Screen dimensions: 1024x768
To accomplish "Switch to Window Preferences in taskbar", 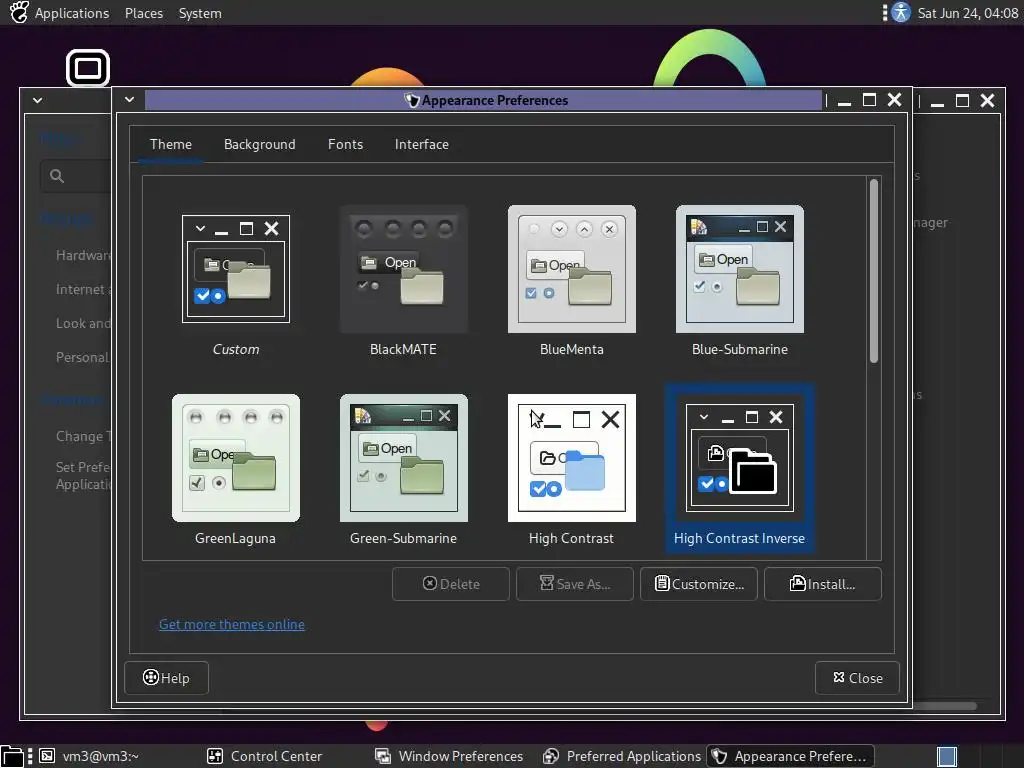I will click(x=449, y=756).
